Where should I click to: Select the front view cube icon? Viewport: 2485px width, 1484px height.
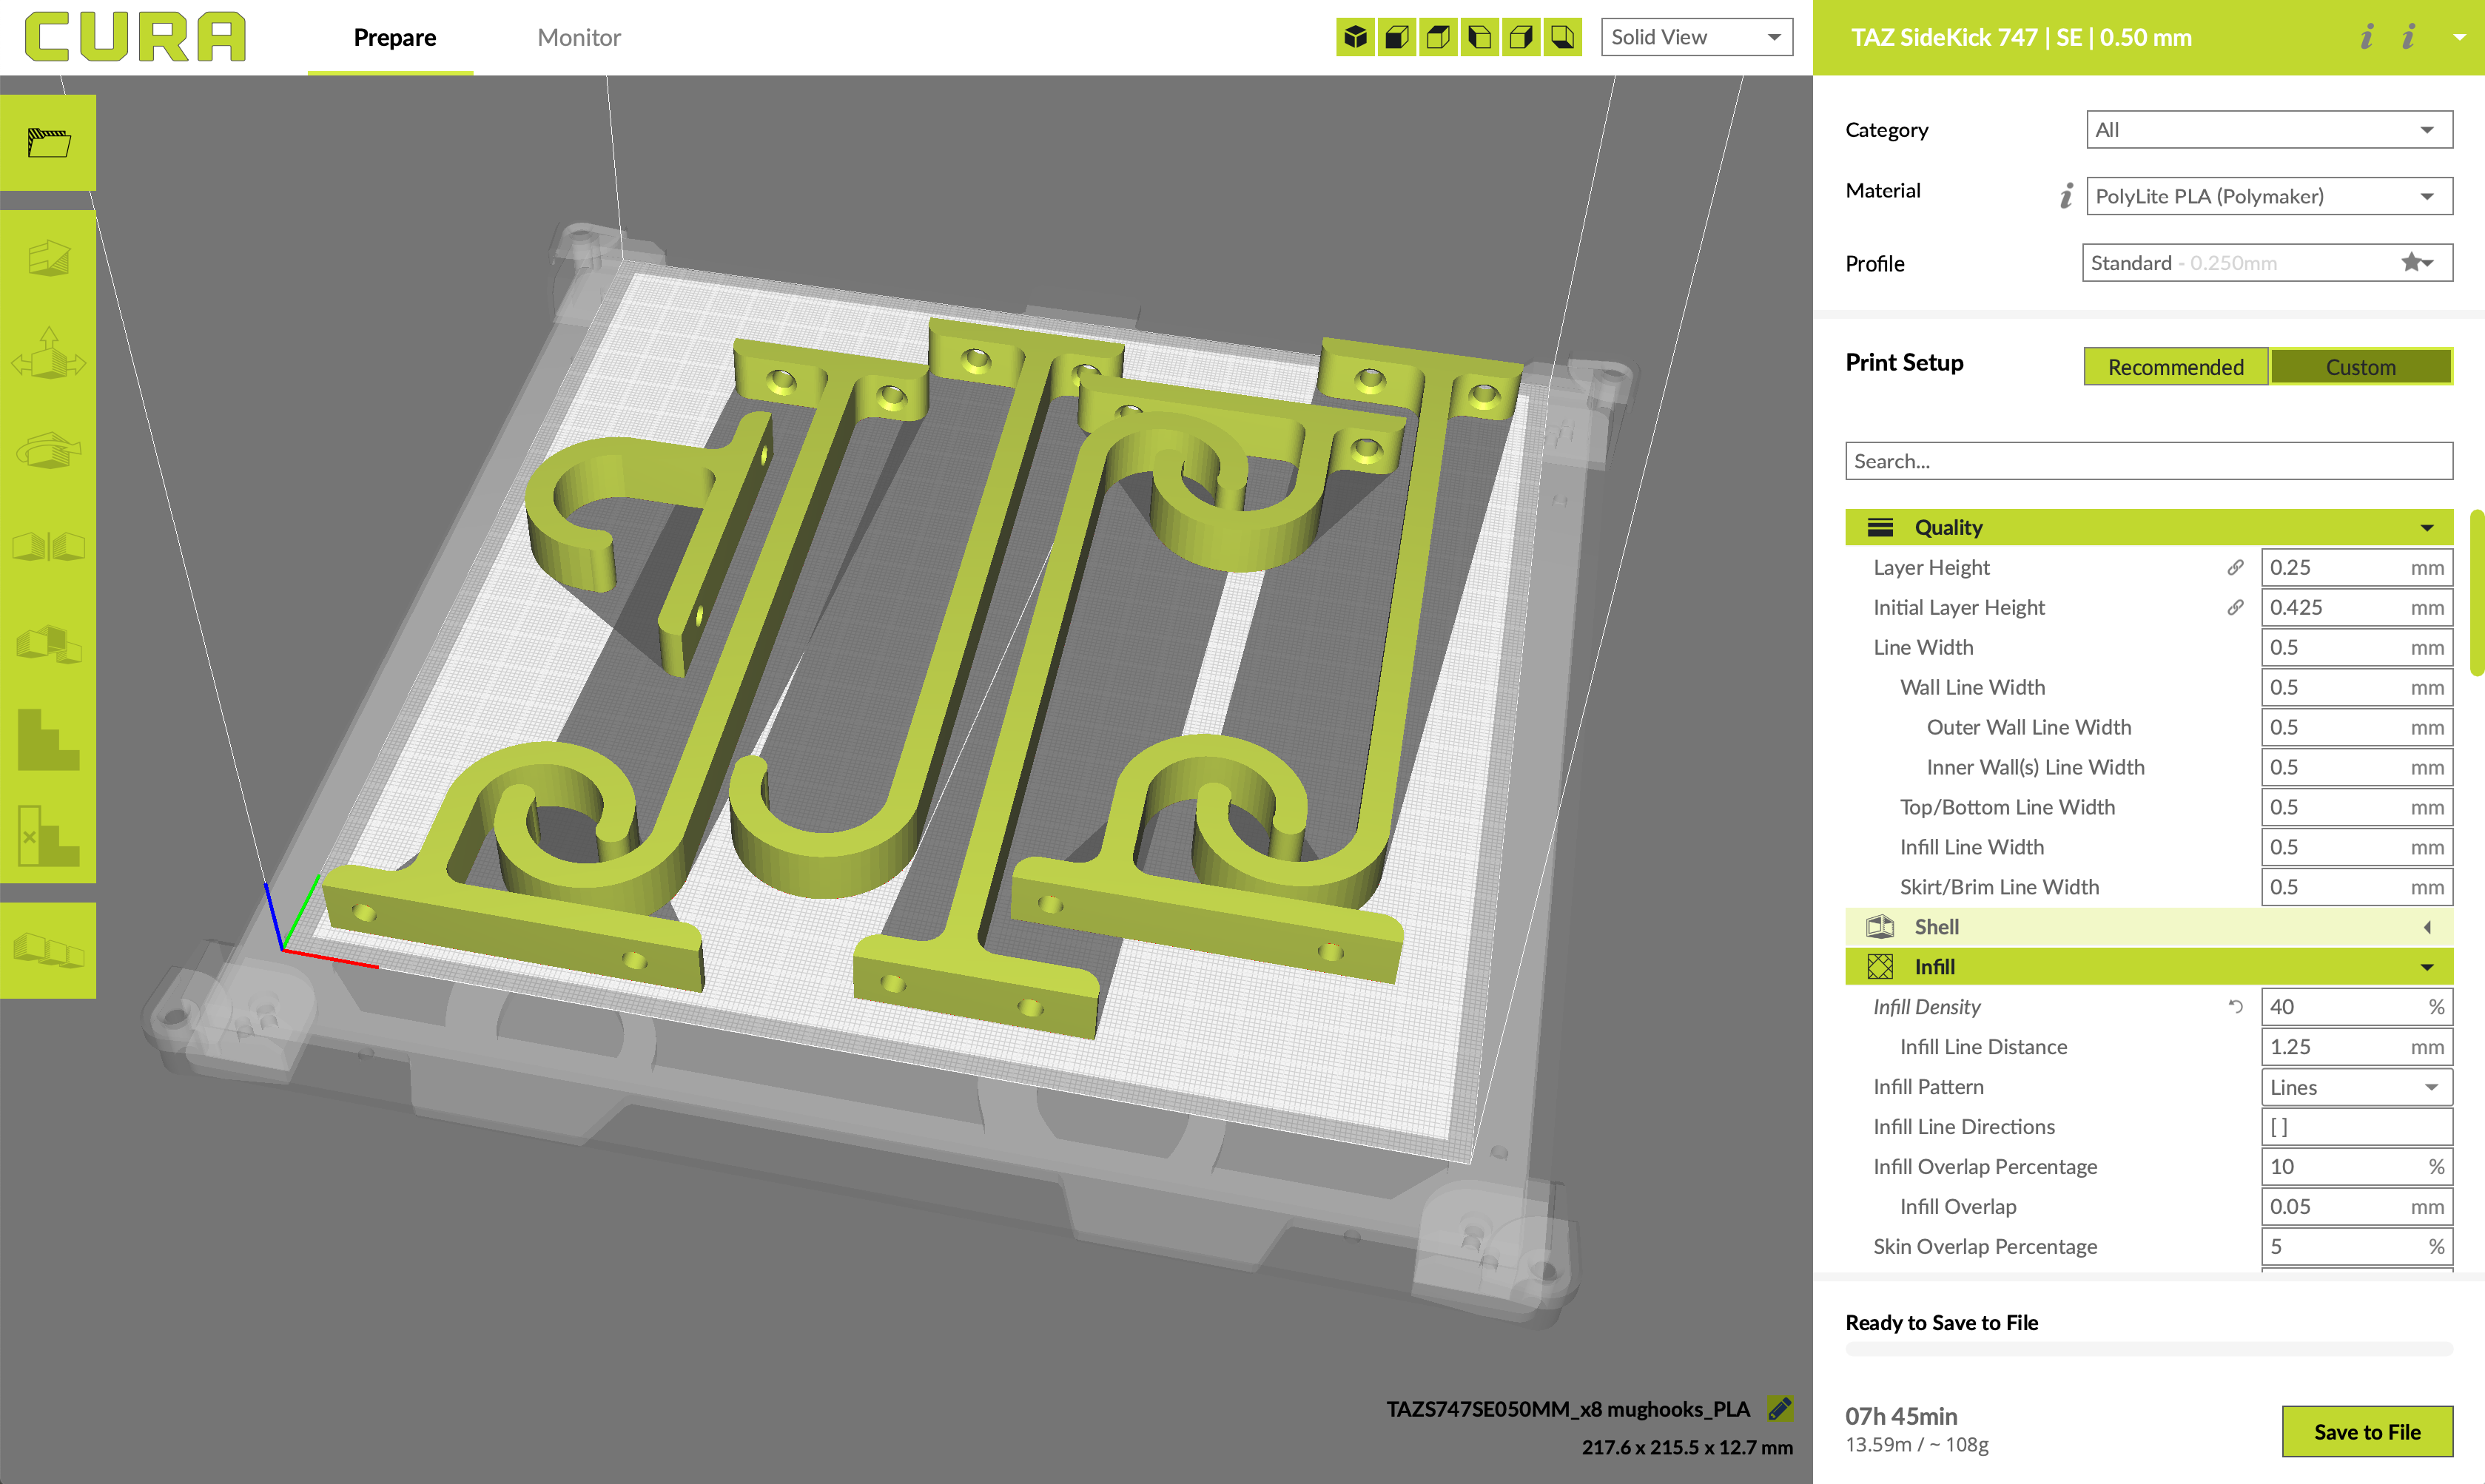click(1397, 38)
